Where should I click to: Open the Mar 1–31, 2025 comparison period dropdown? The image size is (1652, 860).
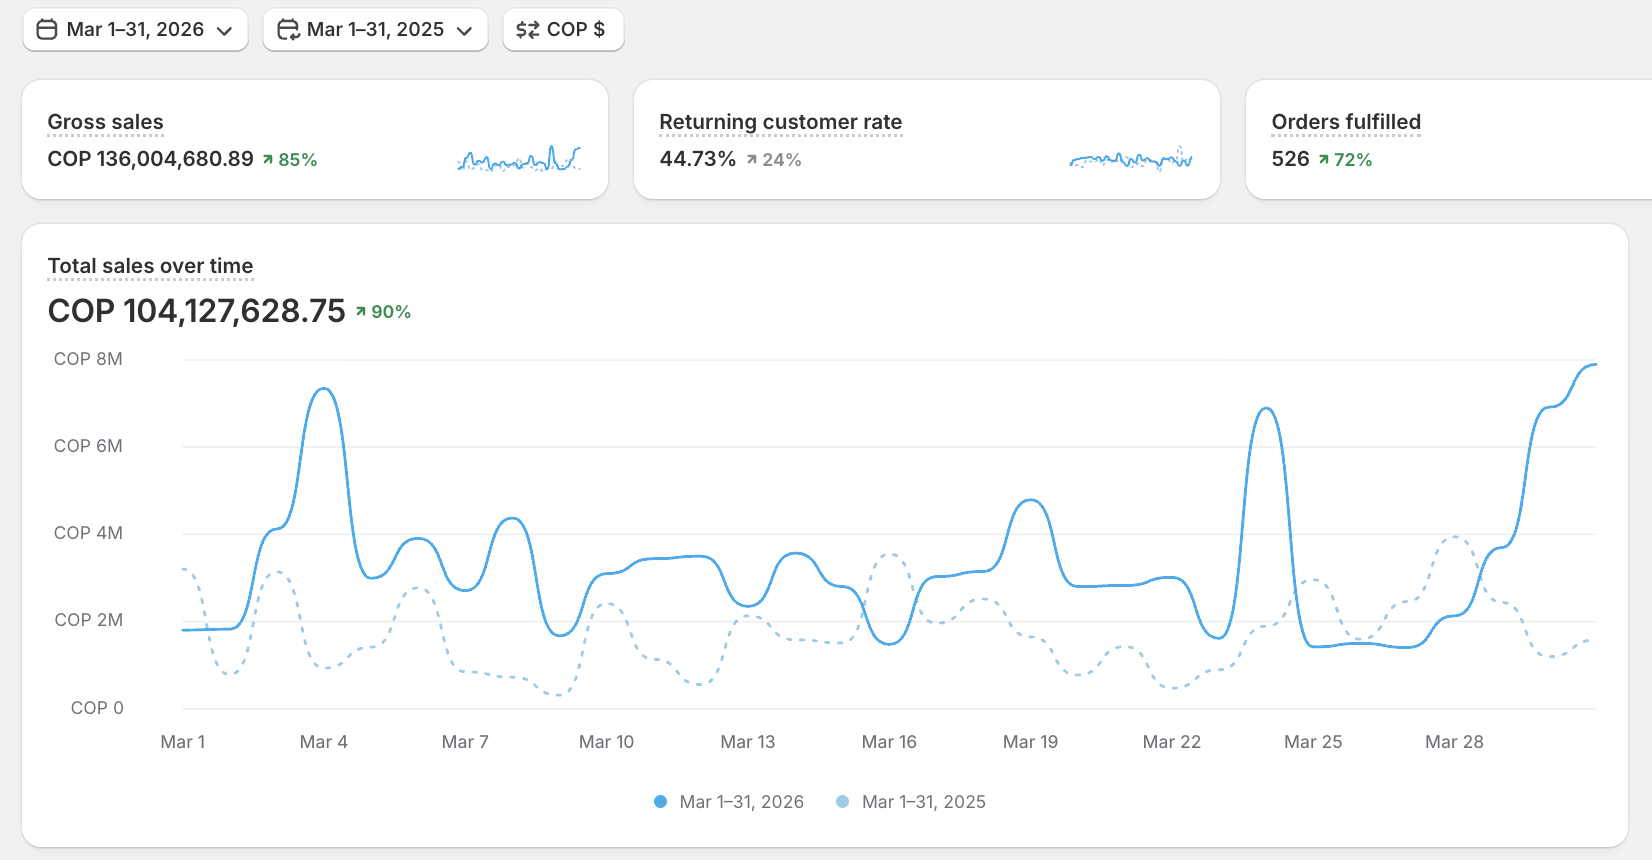(375, 30)
